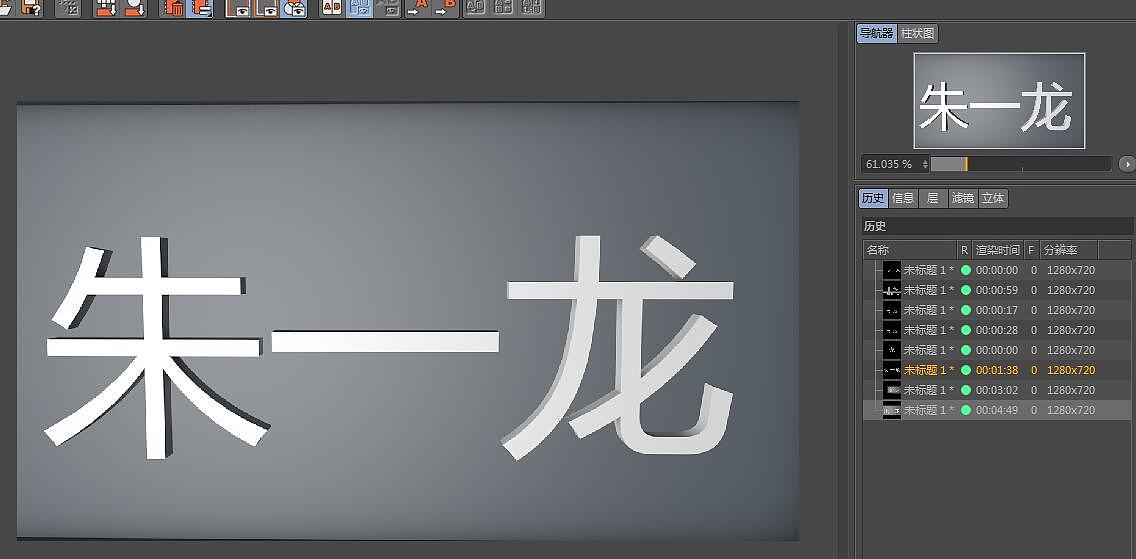Click the 渲染时间 column header
The height and width of the screenshot is (559, 1136).
[x=998, y=250]
